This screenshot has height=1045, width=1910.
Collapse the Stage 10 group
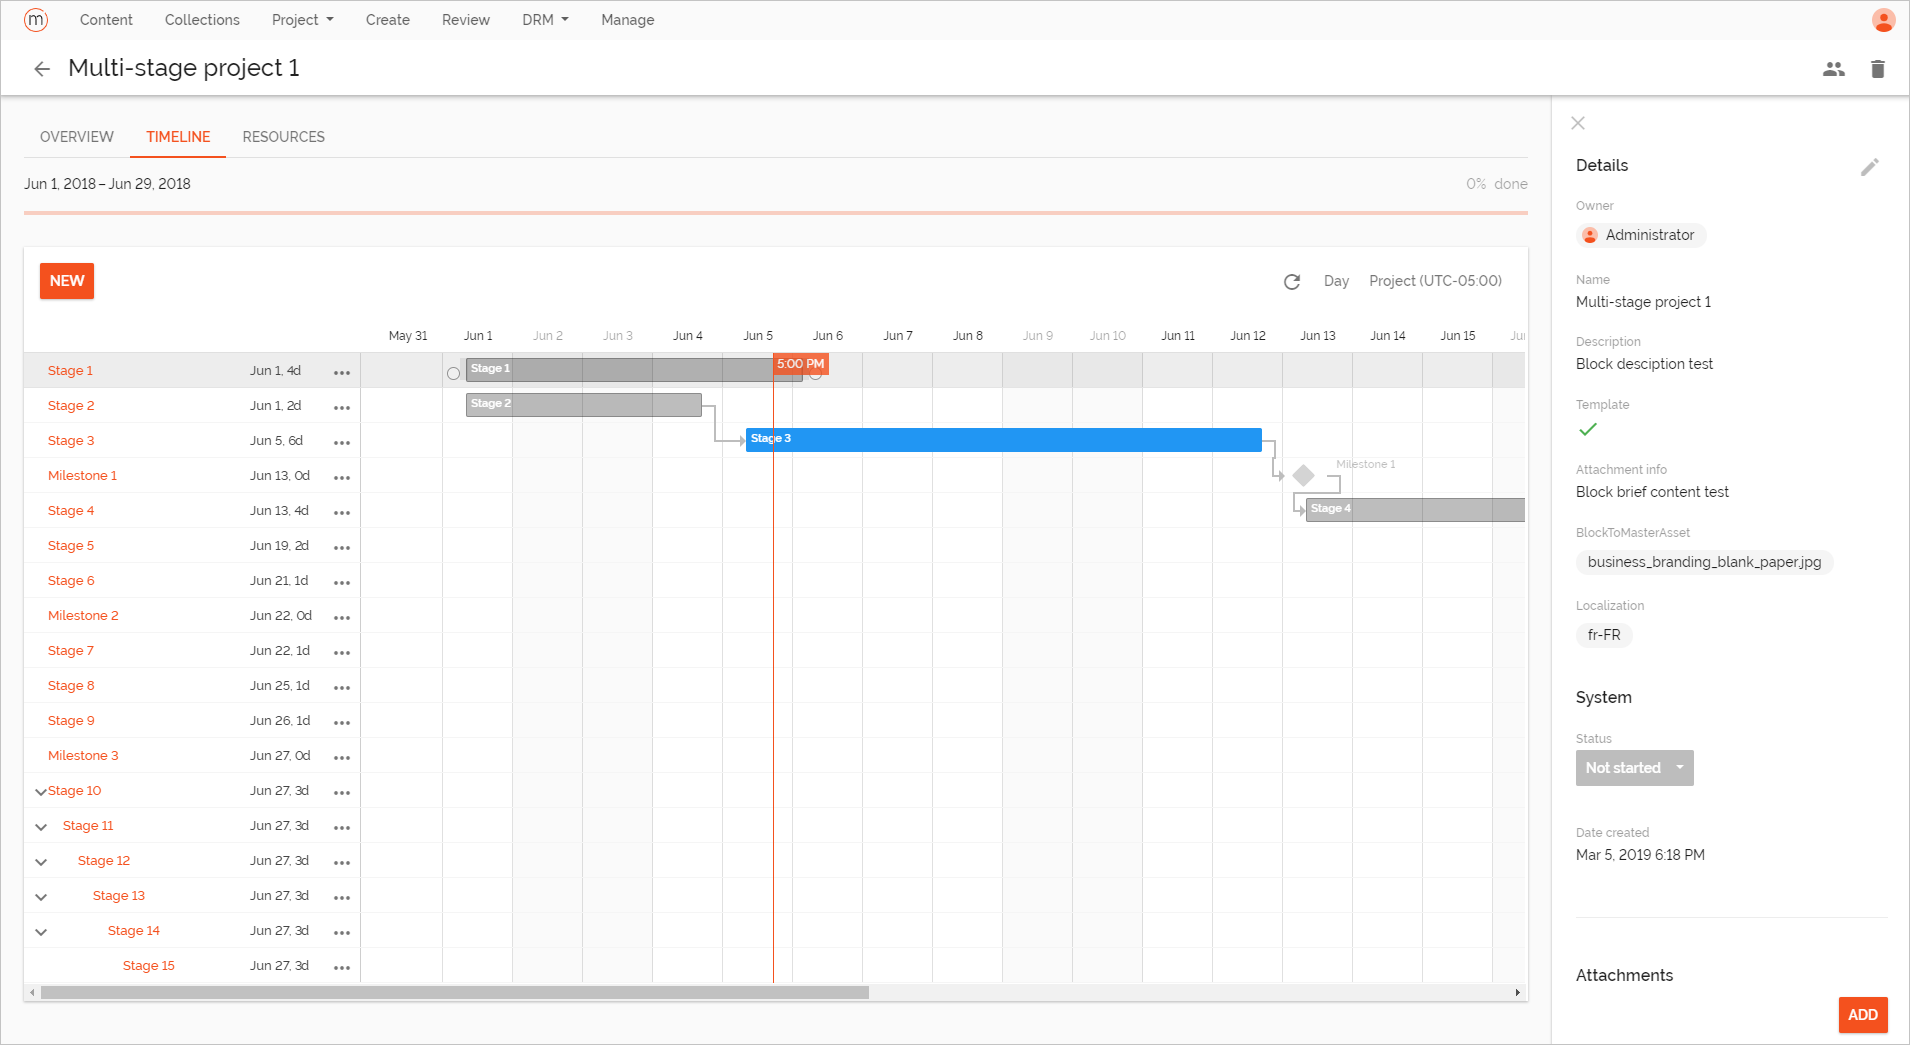[x=41, y=791]
